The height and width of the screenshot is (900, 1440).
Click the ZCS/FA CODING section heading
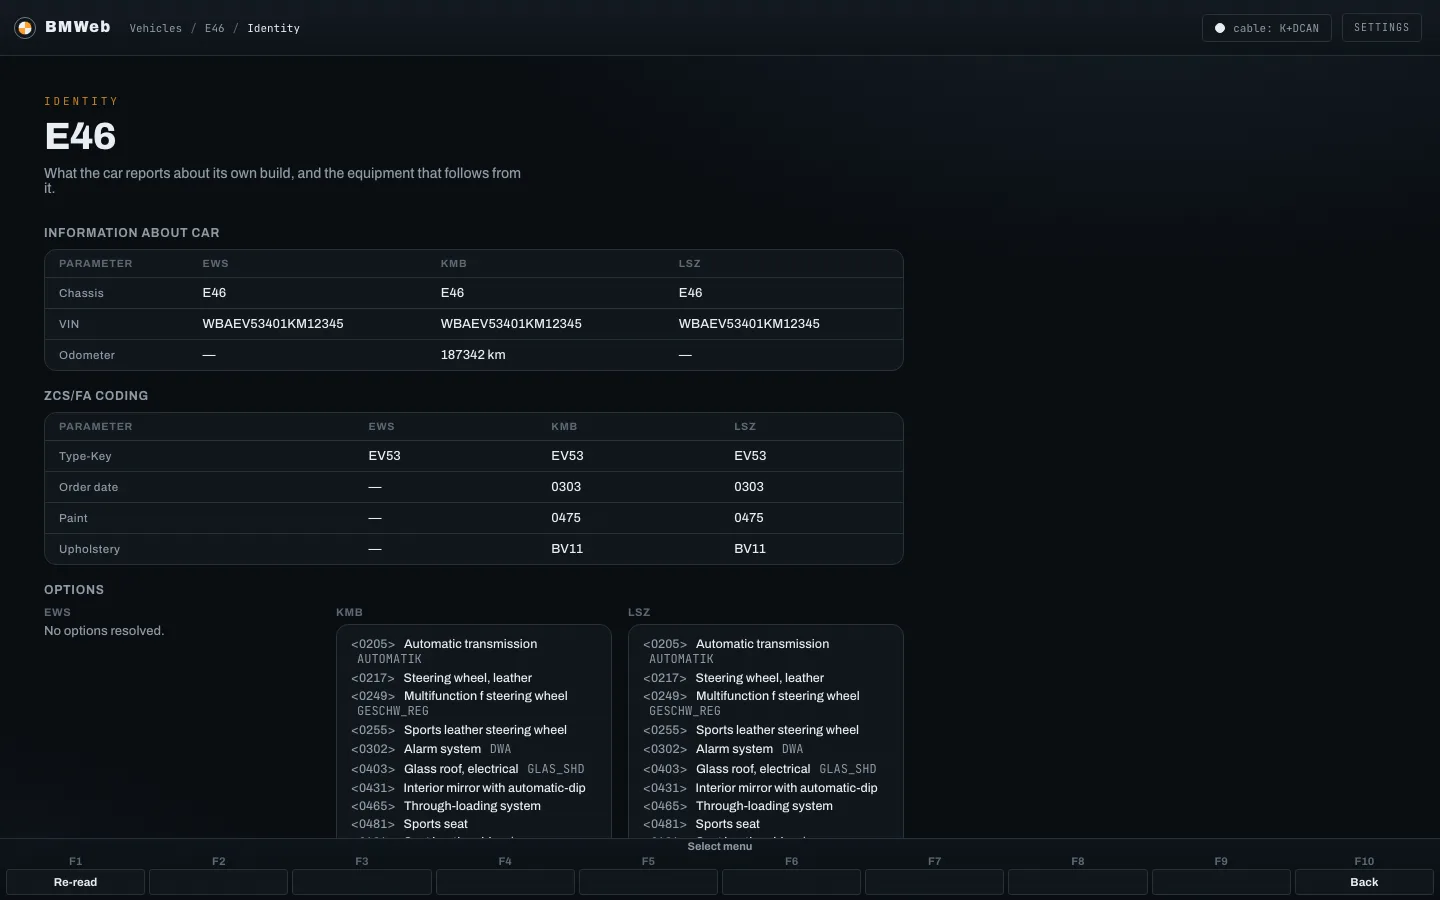[x=96, y=396]
